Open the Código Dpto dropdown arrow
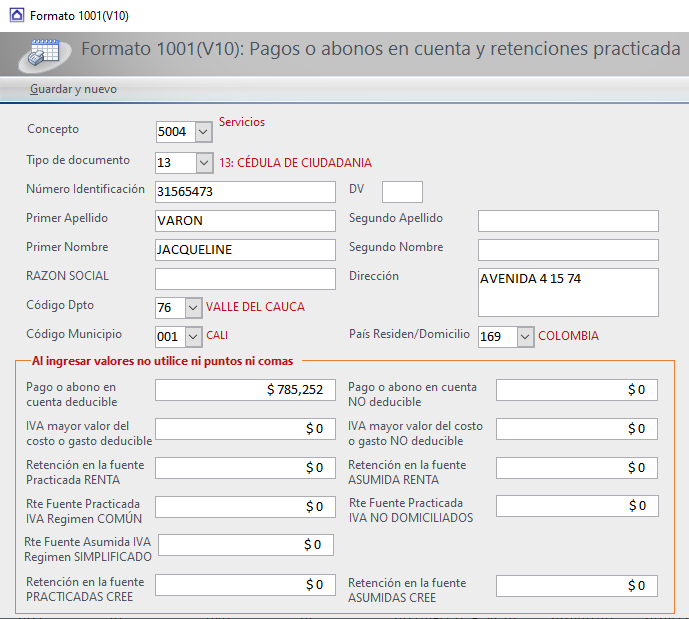689x619 pixels. pos(193,308)
